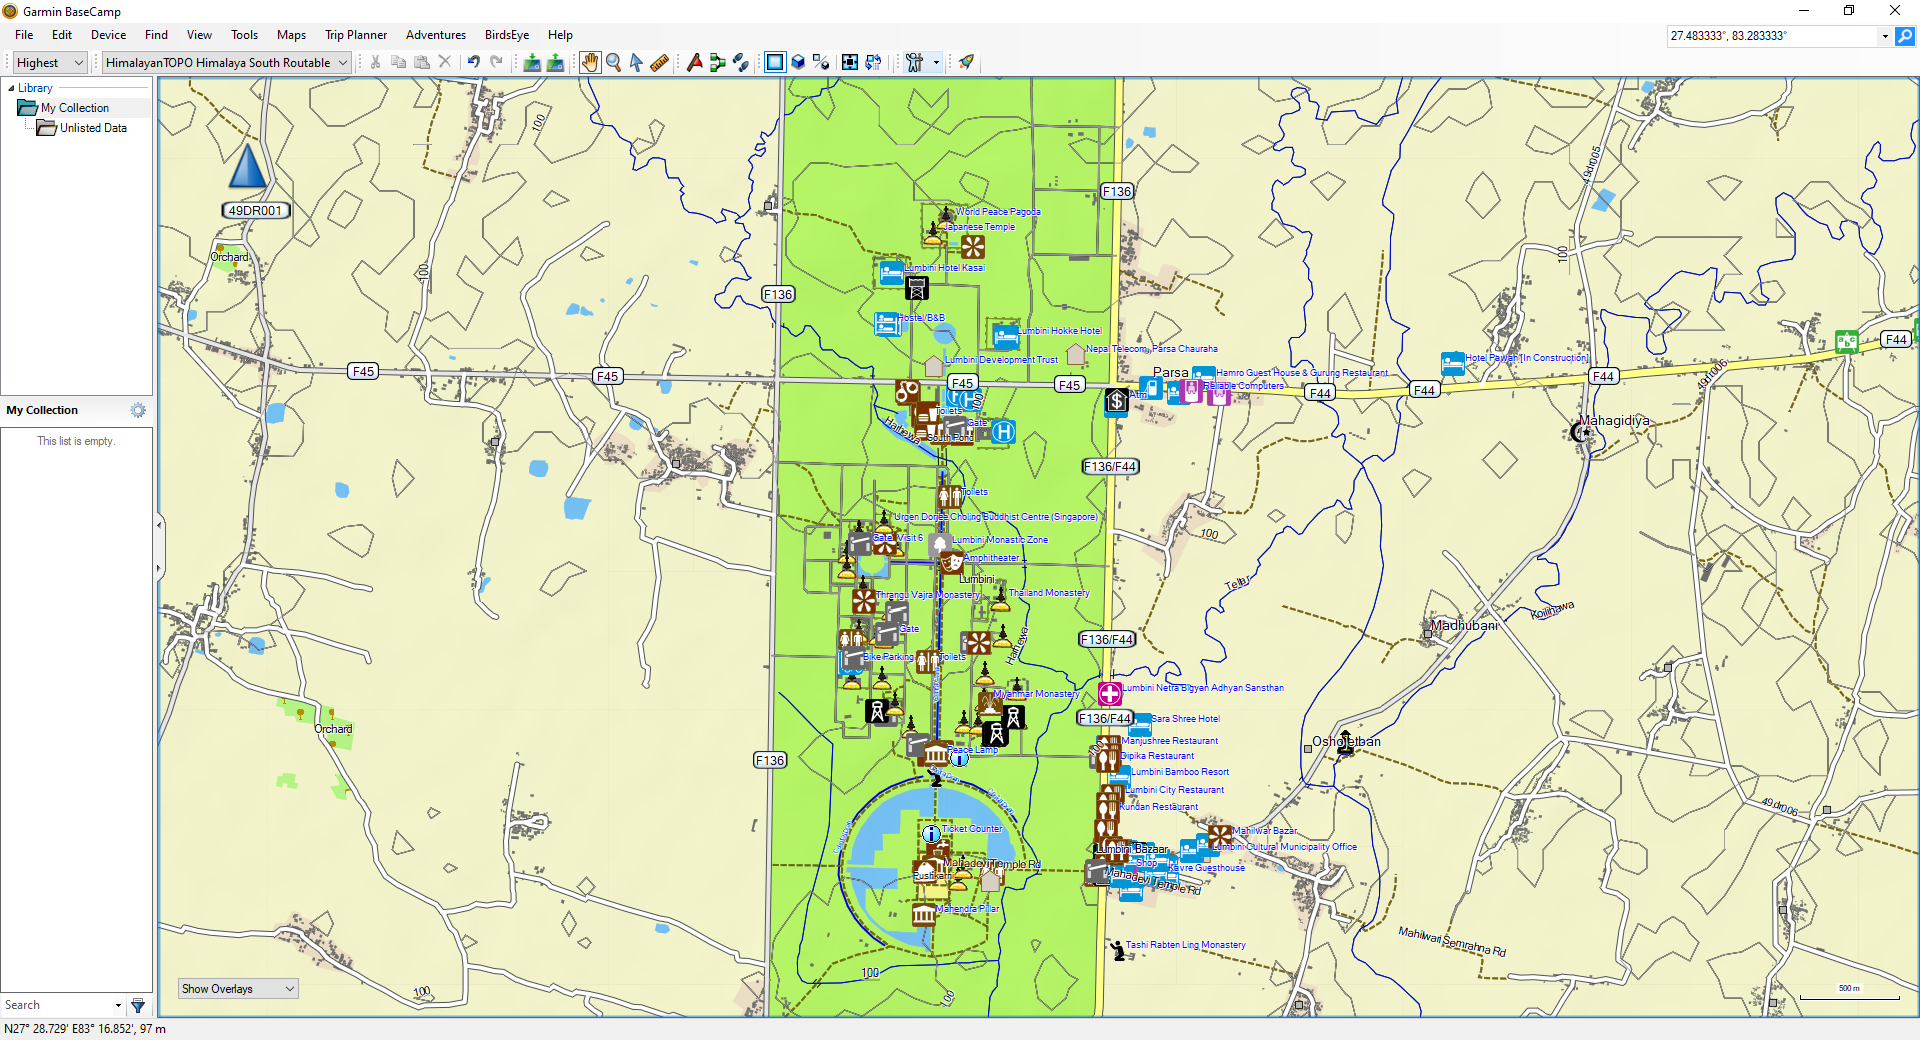Click the Lumbini Hokke Hotel label
The width and height of the screenshot is (1920, 1040).
(x=1060, y=330)
